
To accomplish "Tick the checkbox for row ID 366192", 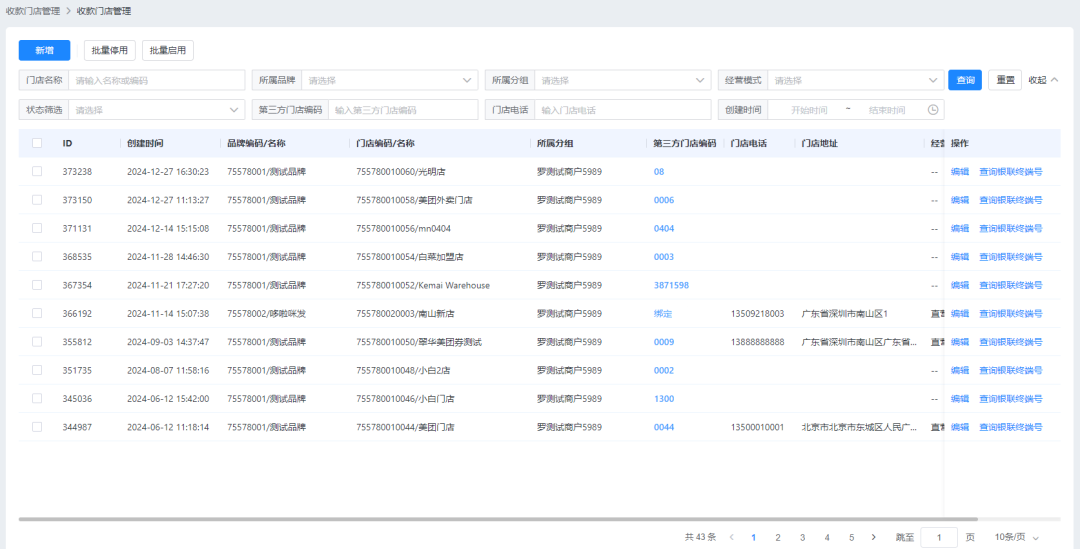I will click(x=37, y=313).
